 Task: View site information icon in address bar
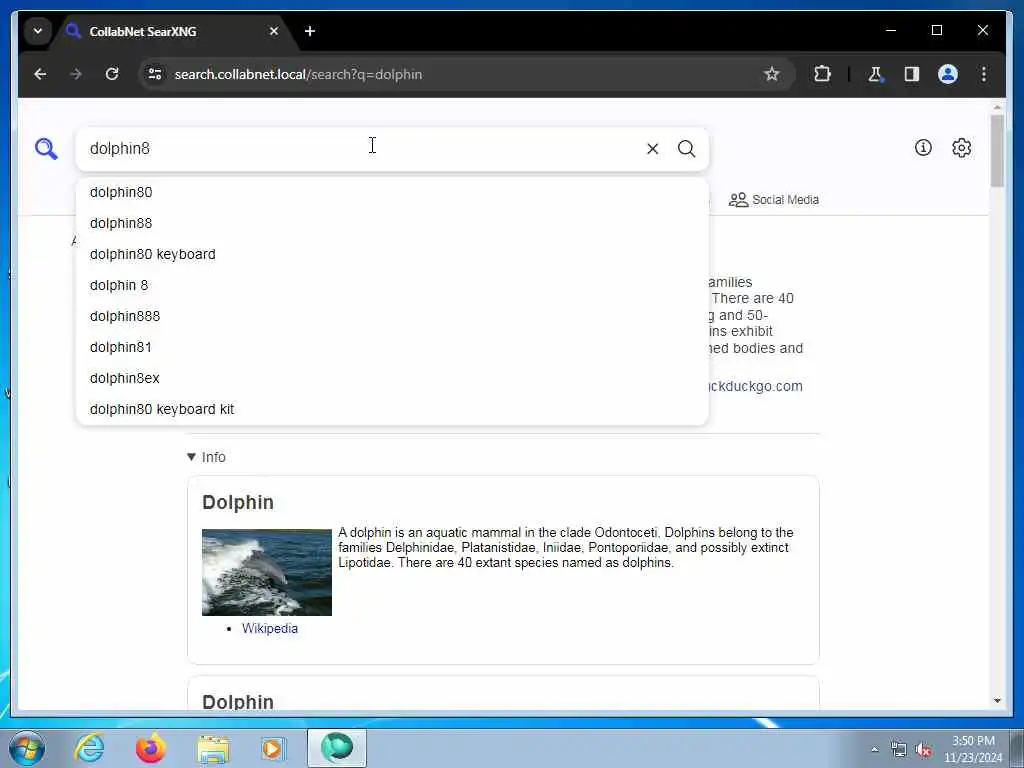pos(155,74)
